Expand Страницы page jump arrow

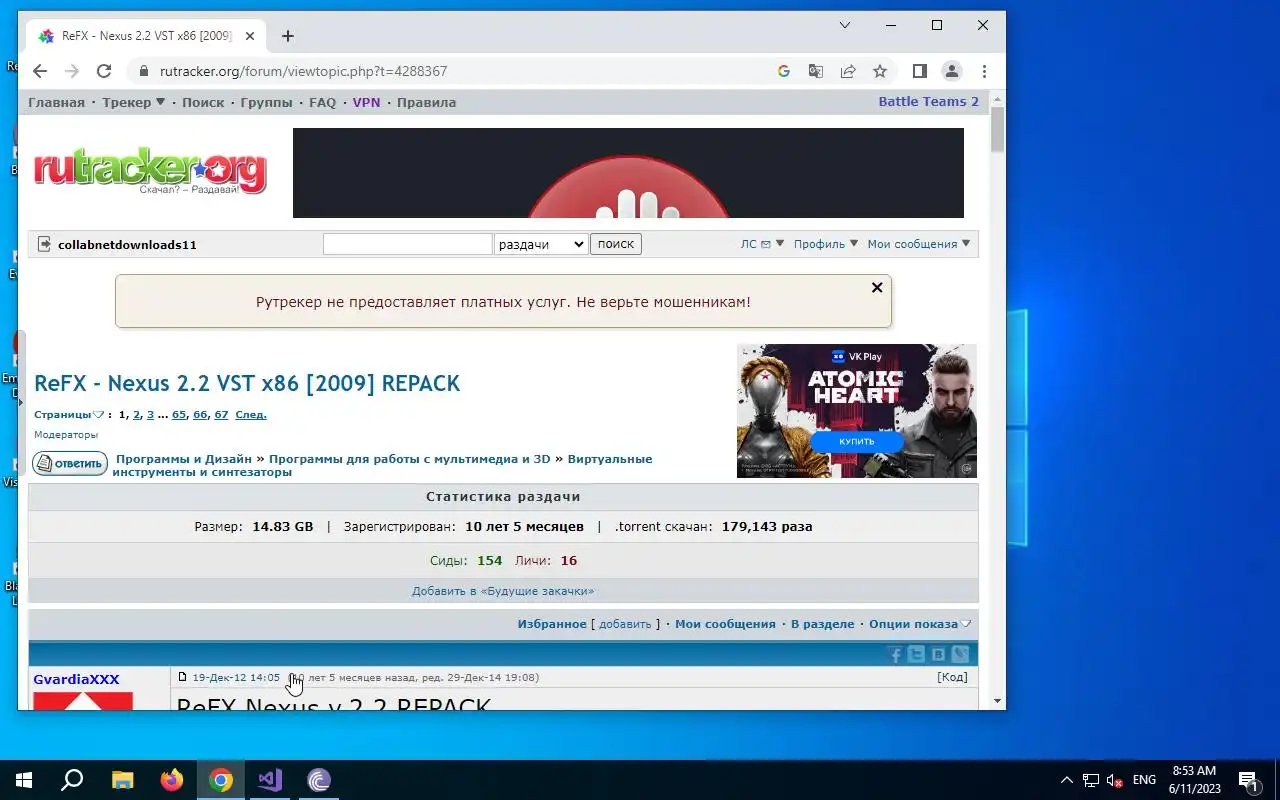98,414
